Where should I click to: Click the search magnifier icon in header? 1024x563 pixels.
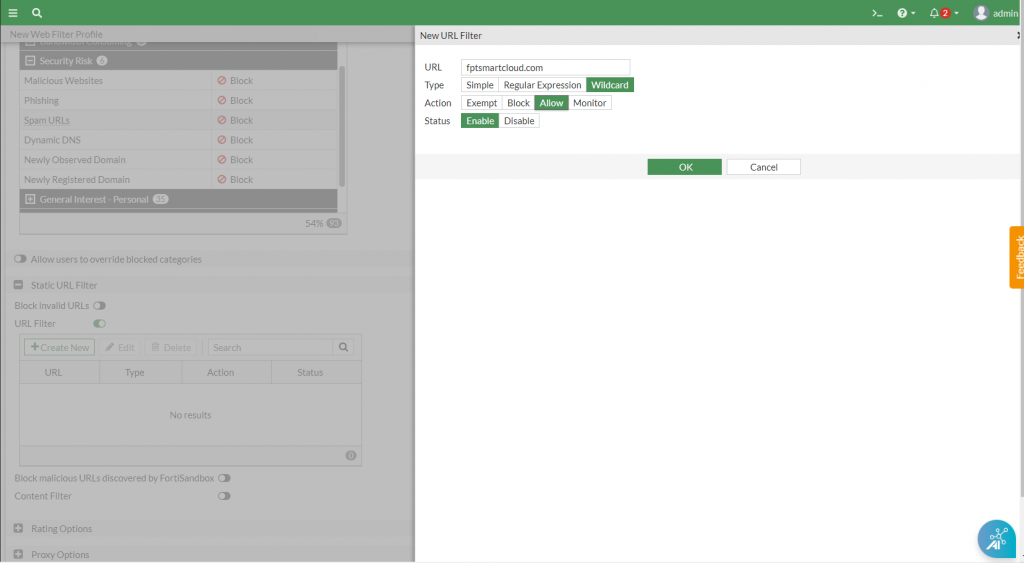click(37, 13)
